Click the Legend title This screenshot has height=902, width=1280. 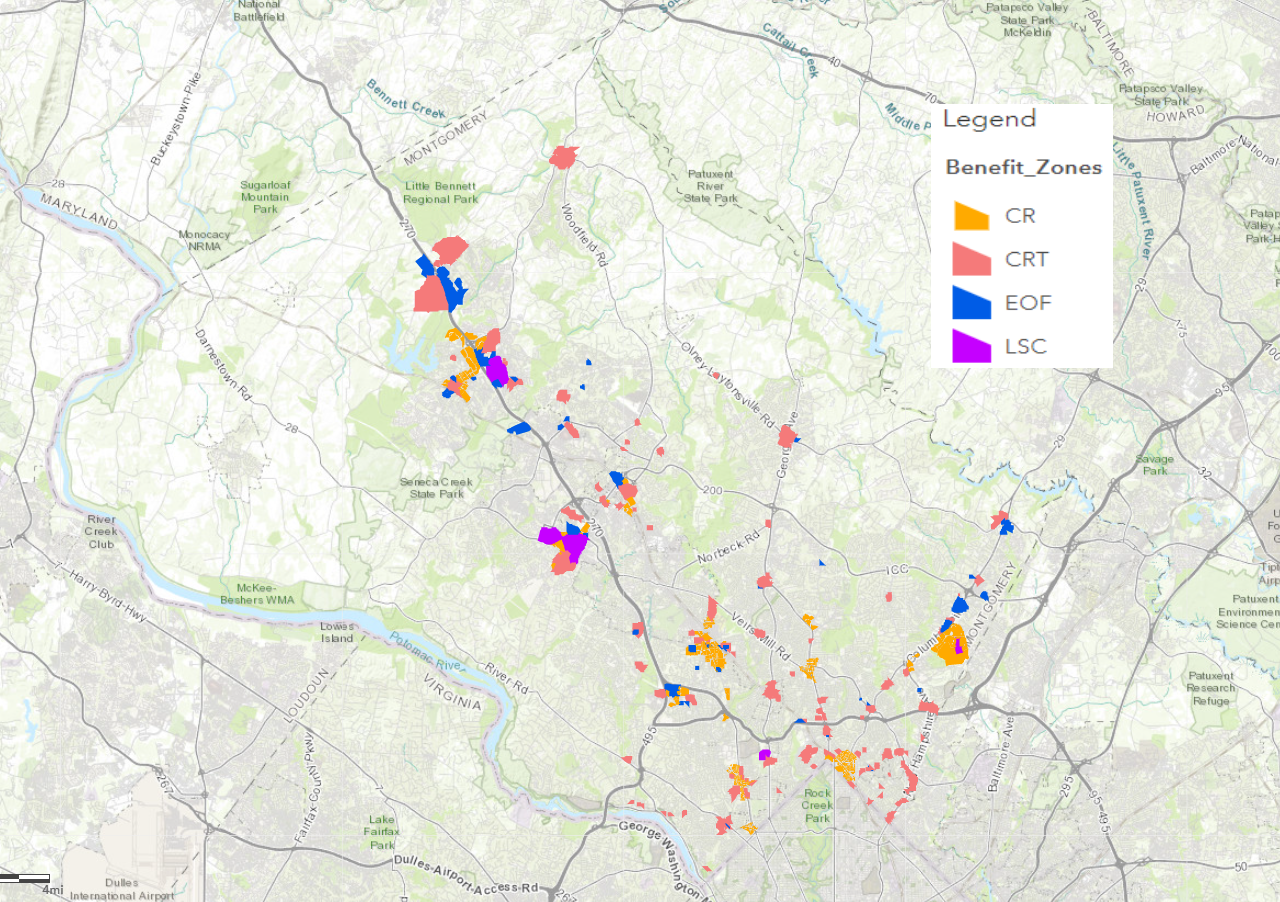click(989, 119)
